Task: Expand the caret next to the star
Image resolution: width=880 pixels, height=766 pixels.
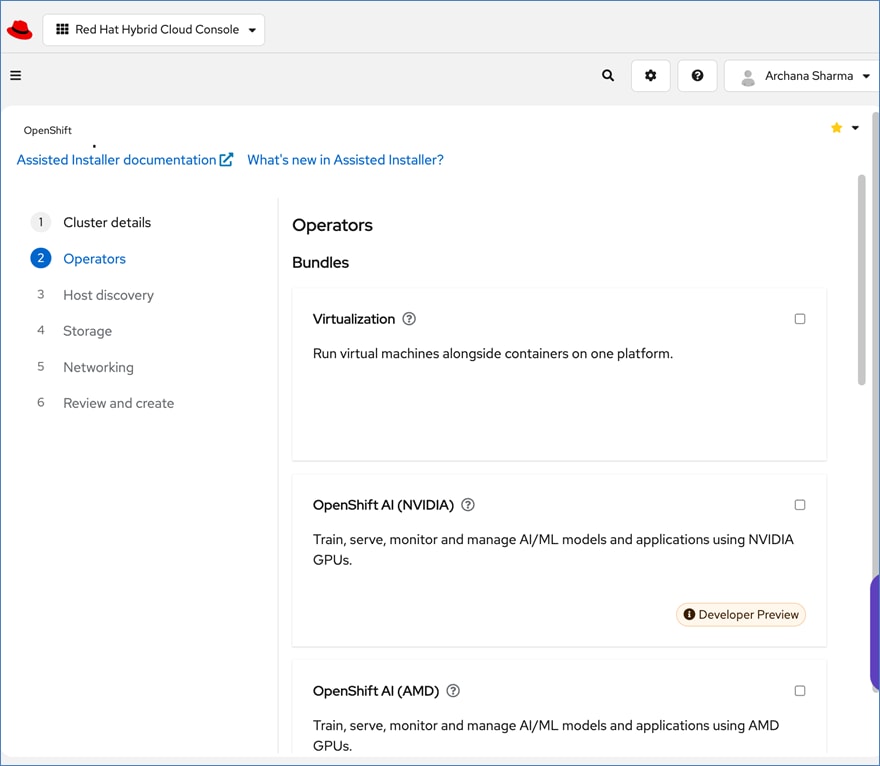Action: pyautogui.click(x=855, y=128)
